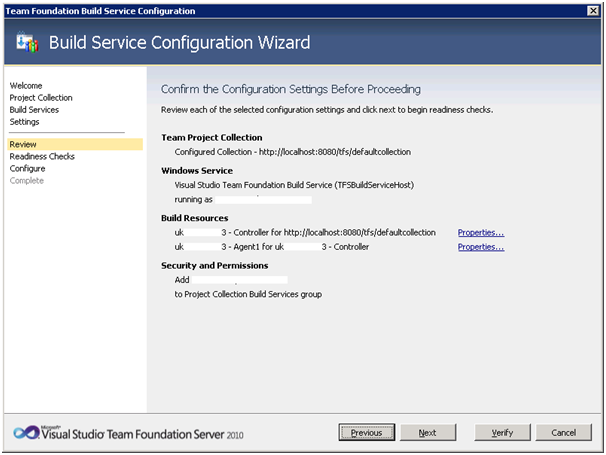This screenshot has width=606, height=455.
Task: Click the Build Service Configuration Wizard title
Action: click(x=179, y=42)
